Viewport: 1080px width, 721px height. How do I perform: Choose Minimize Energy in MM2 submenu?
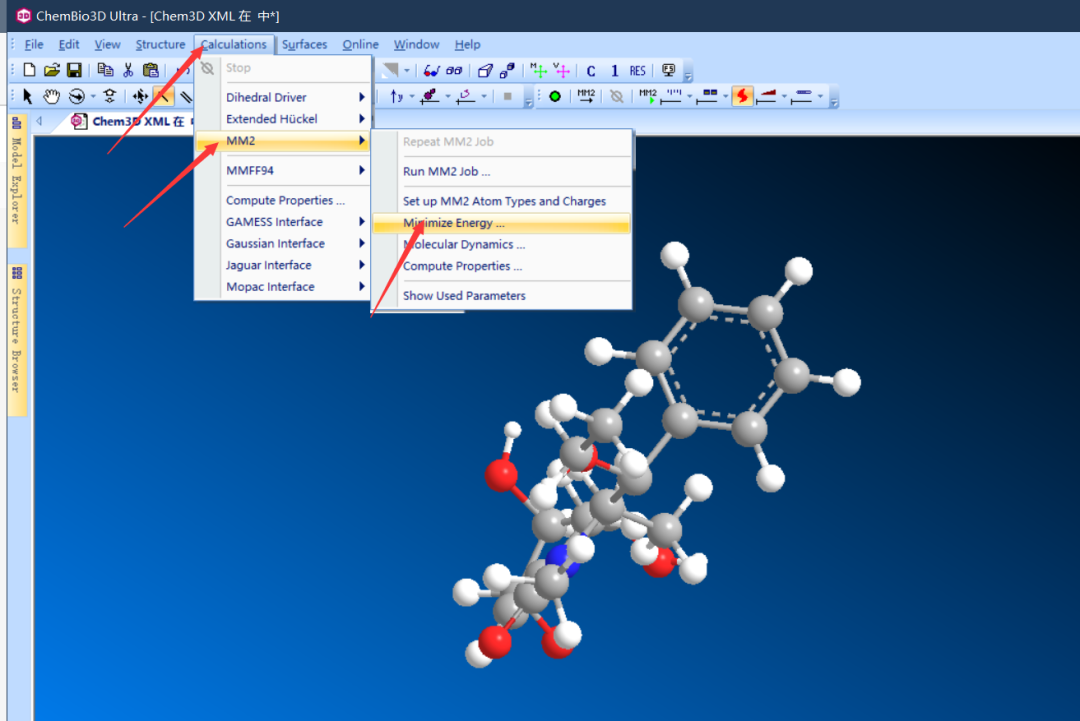[x=501, y=223]
